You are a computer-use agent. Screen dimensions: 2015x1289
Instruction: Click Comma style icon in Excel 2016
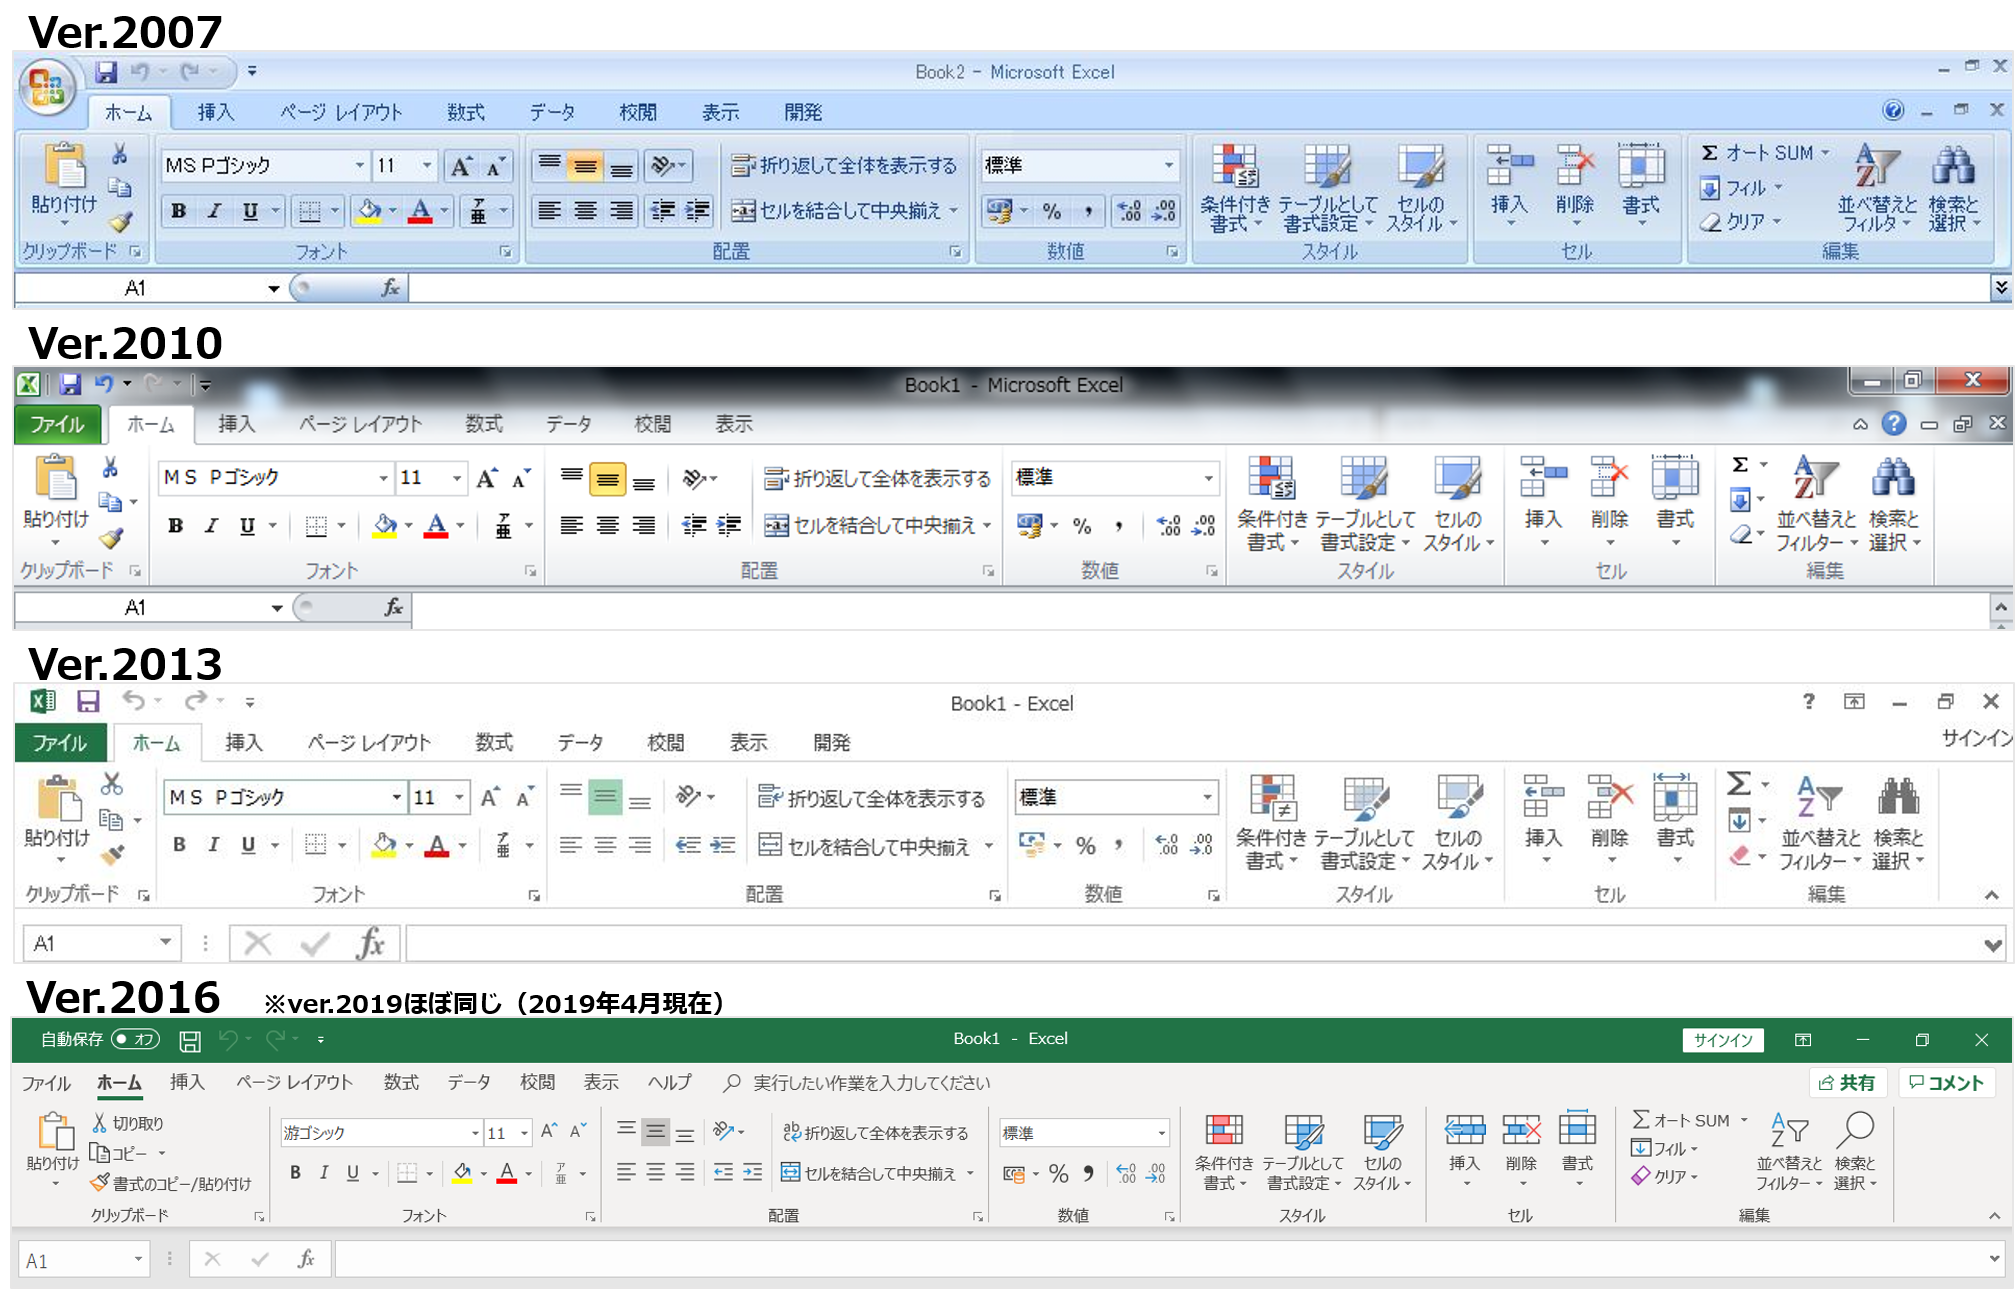(x=1088, y=1172)
